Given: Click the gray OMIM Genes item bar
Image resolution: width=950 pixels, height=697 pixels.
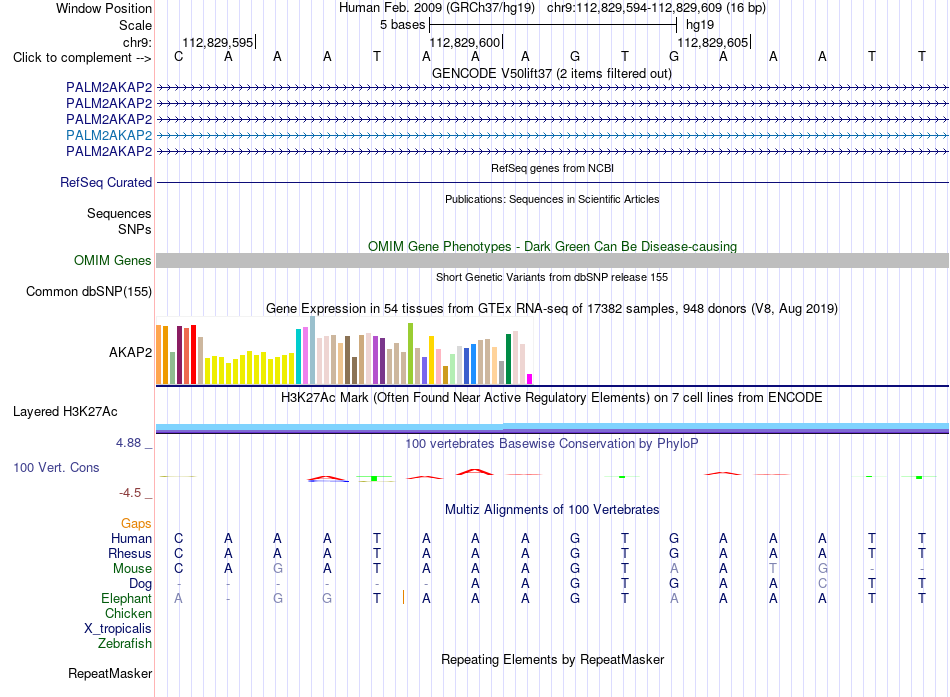Looking at the screenshot, I should click(x=552, y=261).
